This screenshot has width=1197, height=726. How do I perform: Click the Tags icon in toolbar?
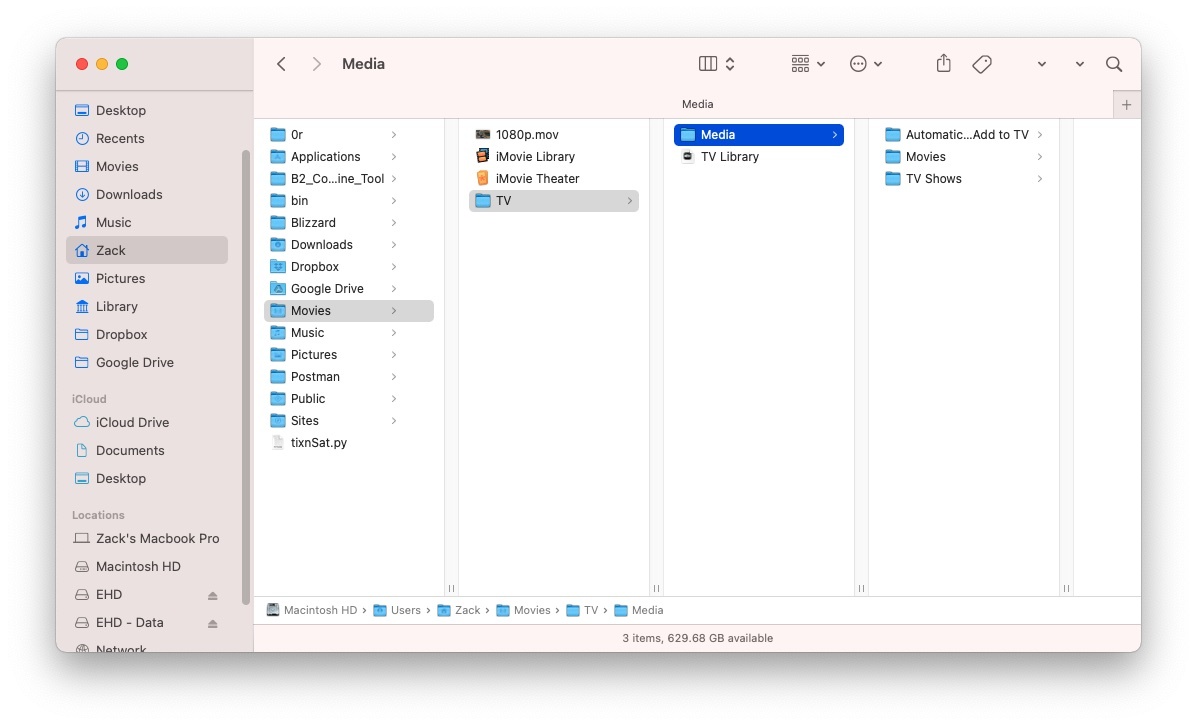pos(982,64)
